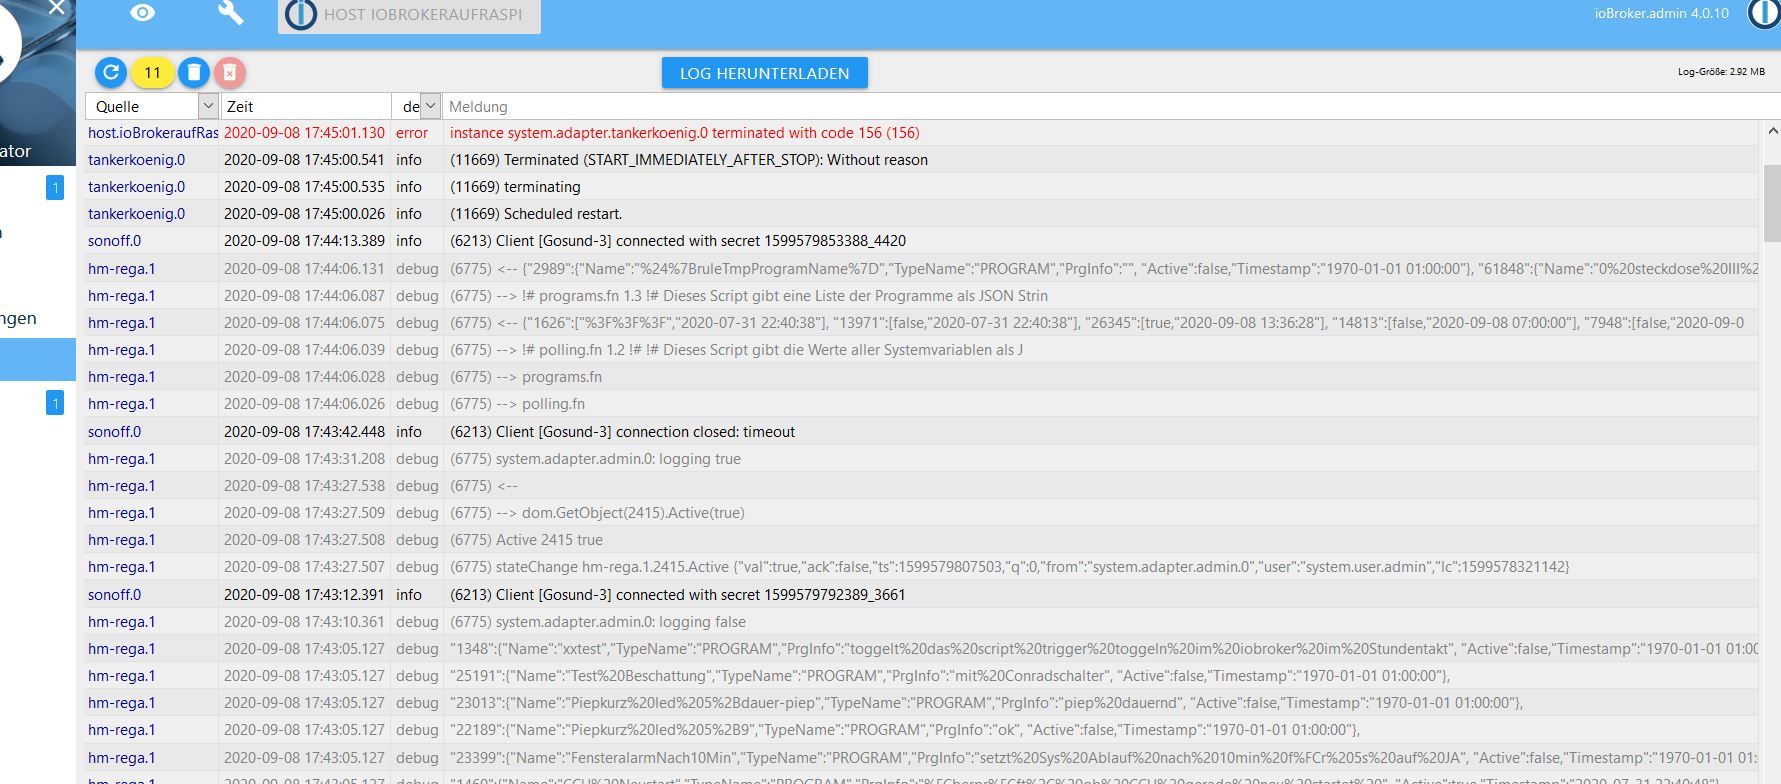Click the lower '1' badge in the sidebar
The image size is (1781, 784).
point(55,403)
